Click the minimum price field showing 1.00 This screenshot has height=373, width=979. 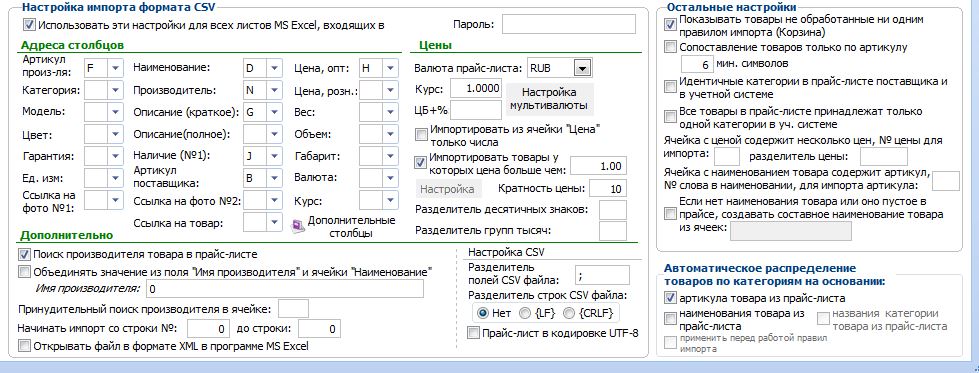click(x=599, y=166)
